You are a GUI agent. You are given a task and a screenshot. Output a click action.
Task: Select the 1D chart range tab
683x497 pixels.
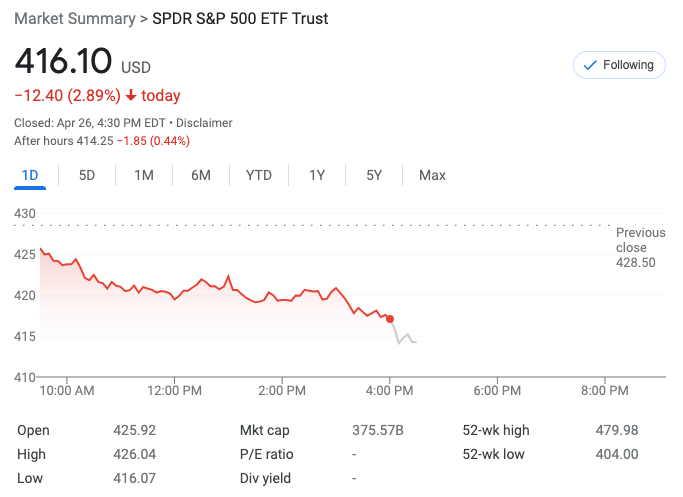pyautogui.click(x=30, y=175)
